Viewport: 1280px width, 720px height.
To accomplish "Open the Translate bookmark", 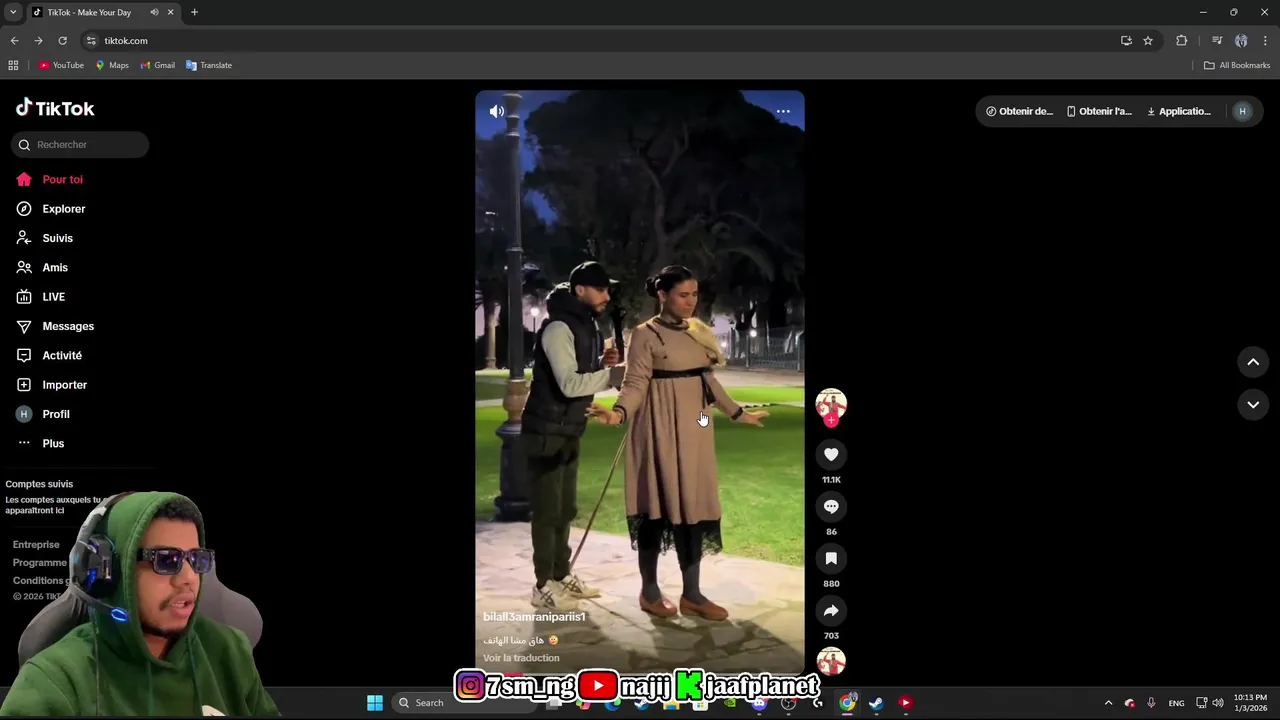I will 209,65.
